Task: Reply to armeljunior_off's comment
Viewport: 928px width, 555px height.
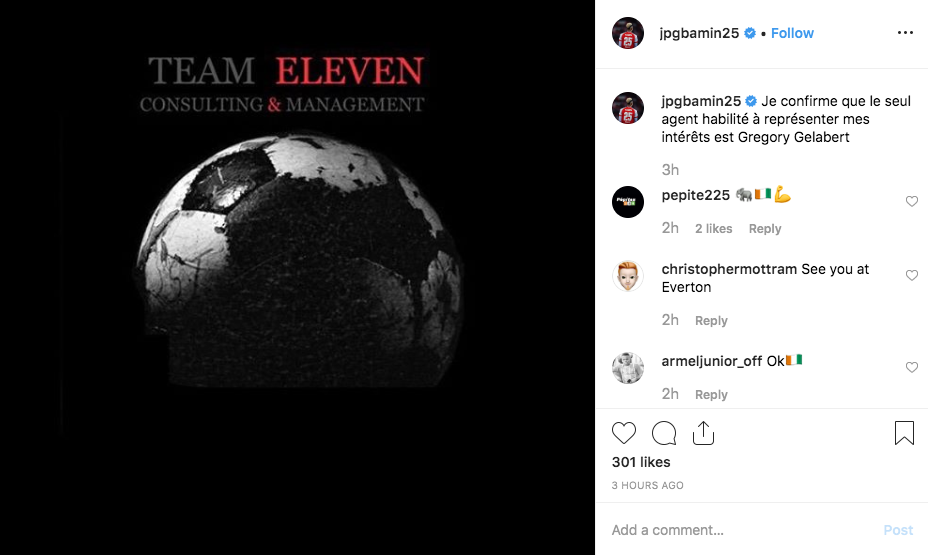Action: coord(711,395)
